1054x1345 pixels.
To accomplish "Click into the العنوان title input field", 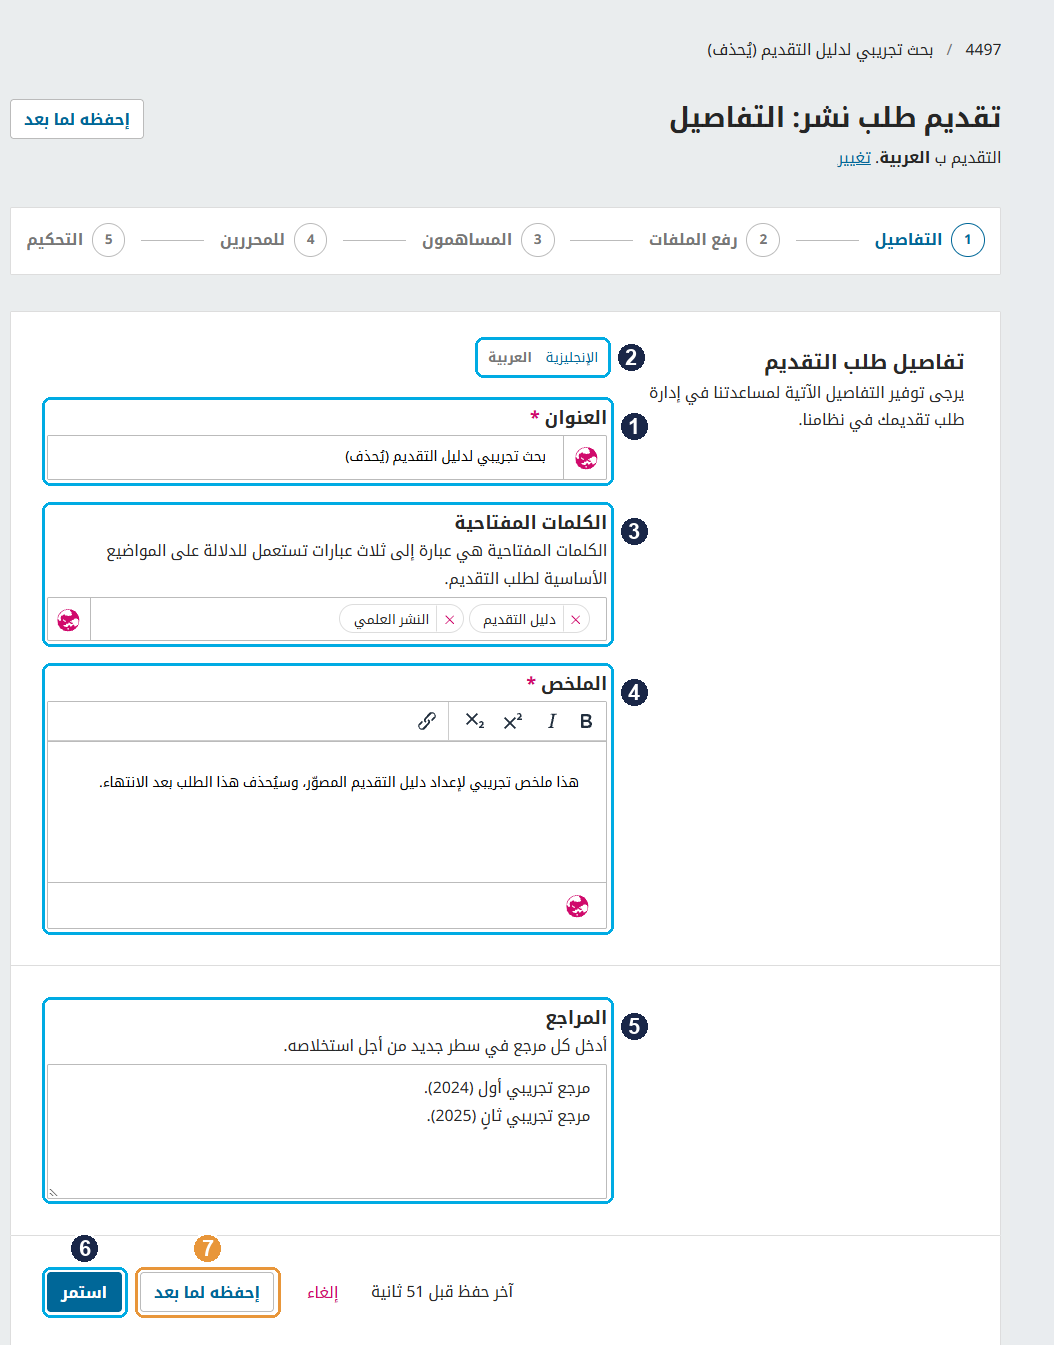I will click(306, 458).
